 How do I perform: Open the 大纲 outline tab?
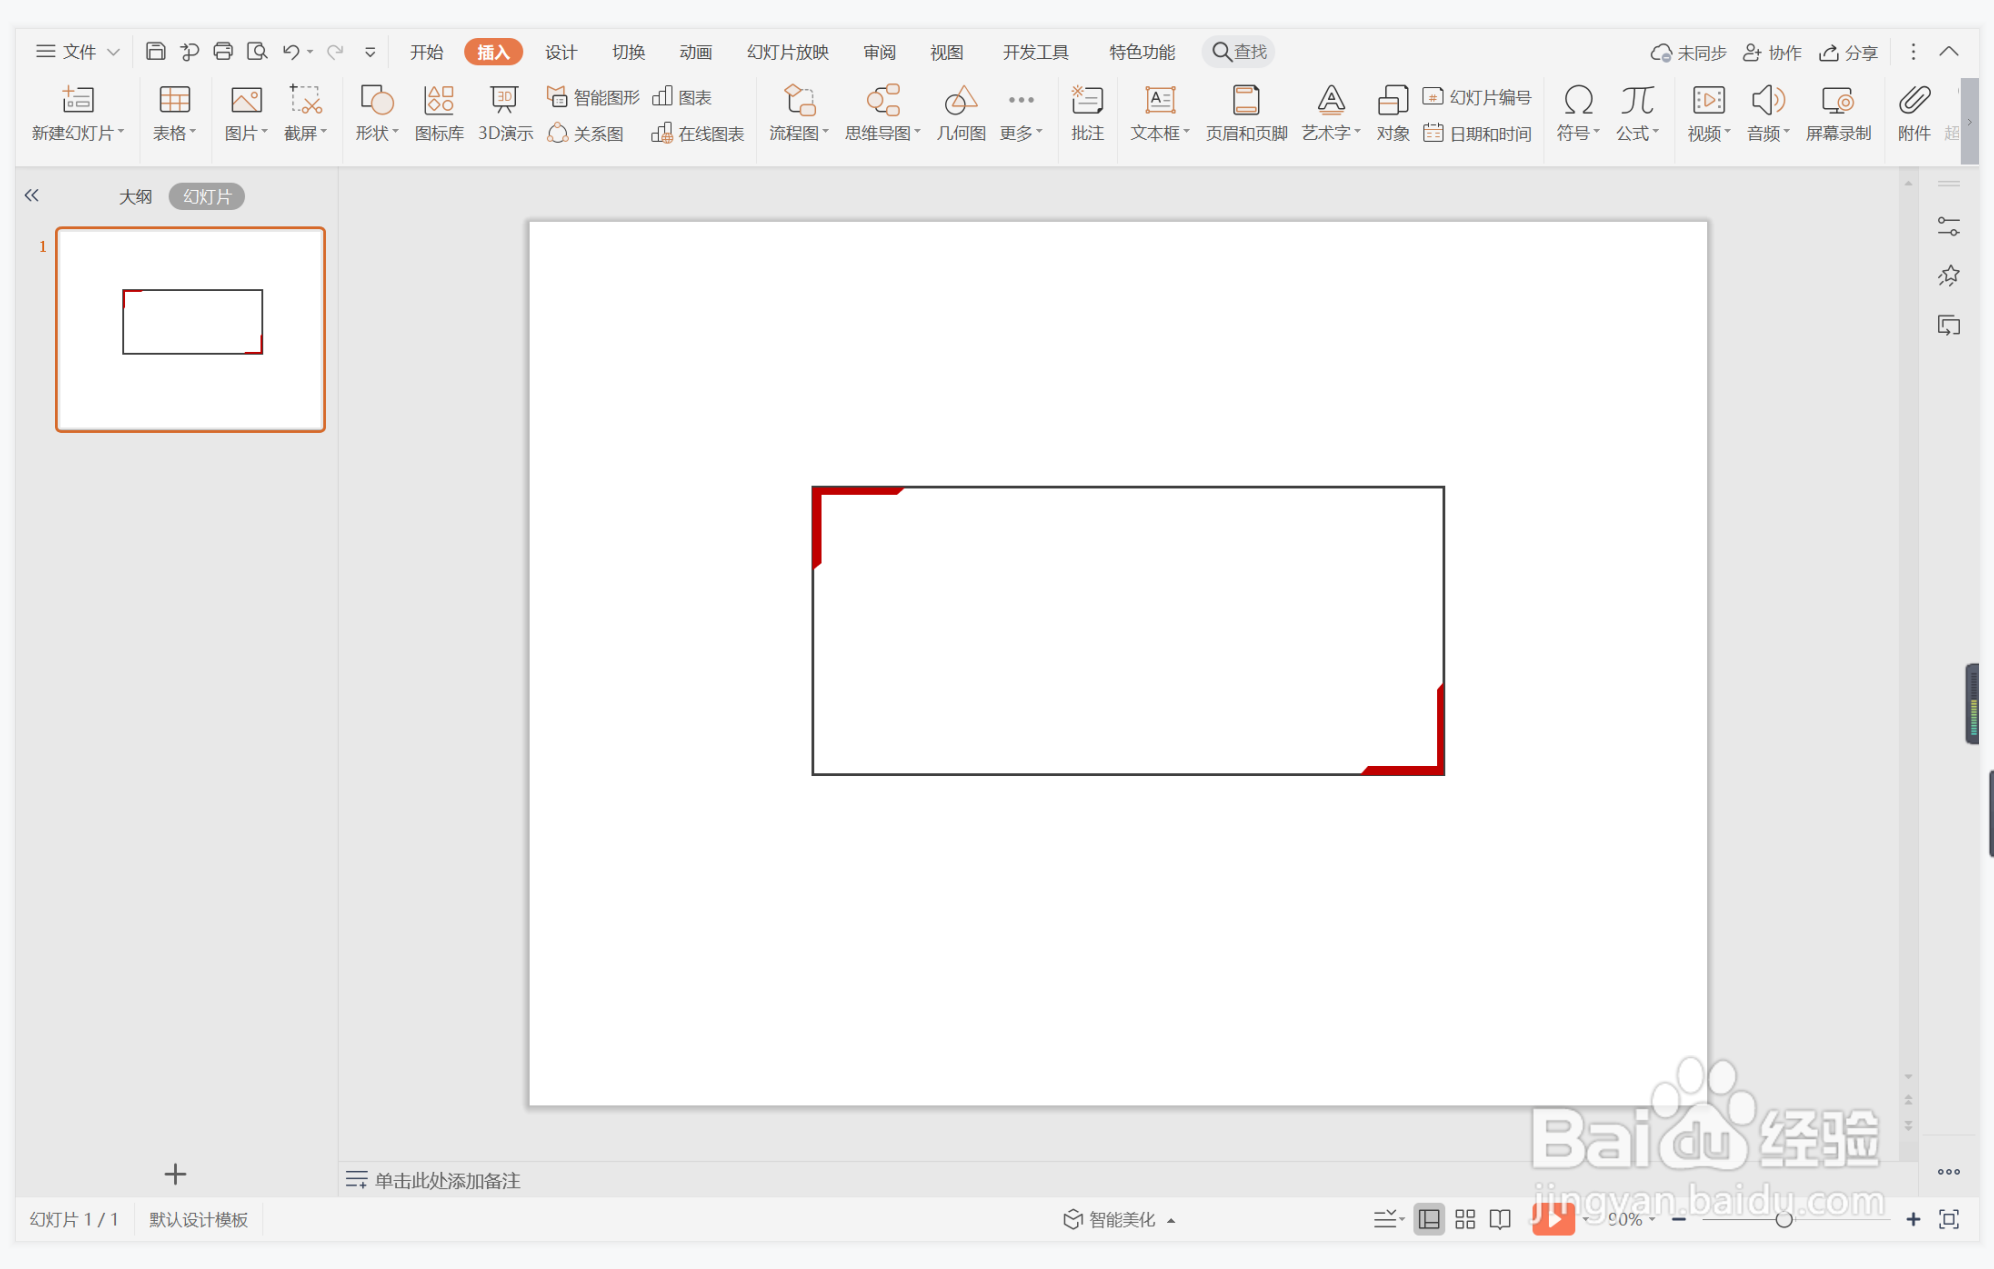pyautogui.click(x=135, y=196)
